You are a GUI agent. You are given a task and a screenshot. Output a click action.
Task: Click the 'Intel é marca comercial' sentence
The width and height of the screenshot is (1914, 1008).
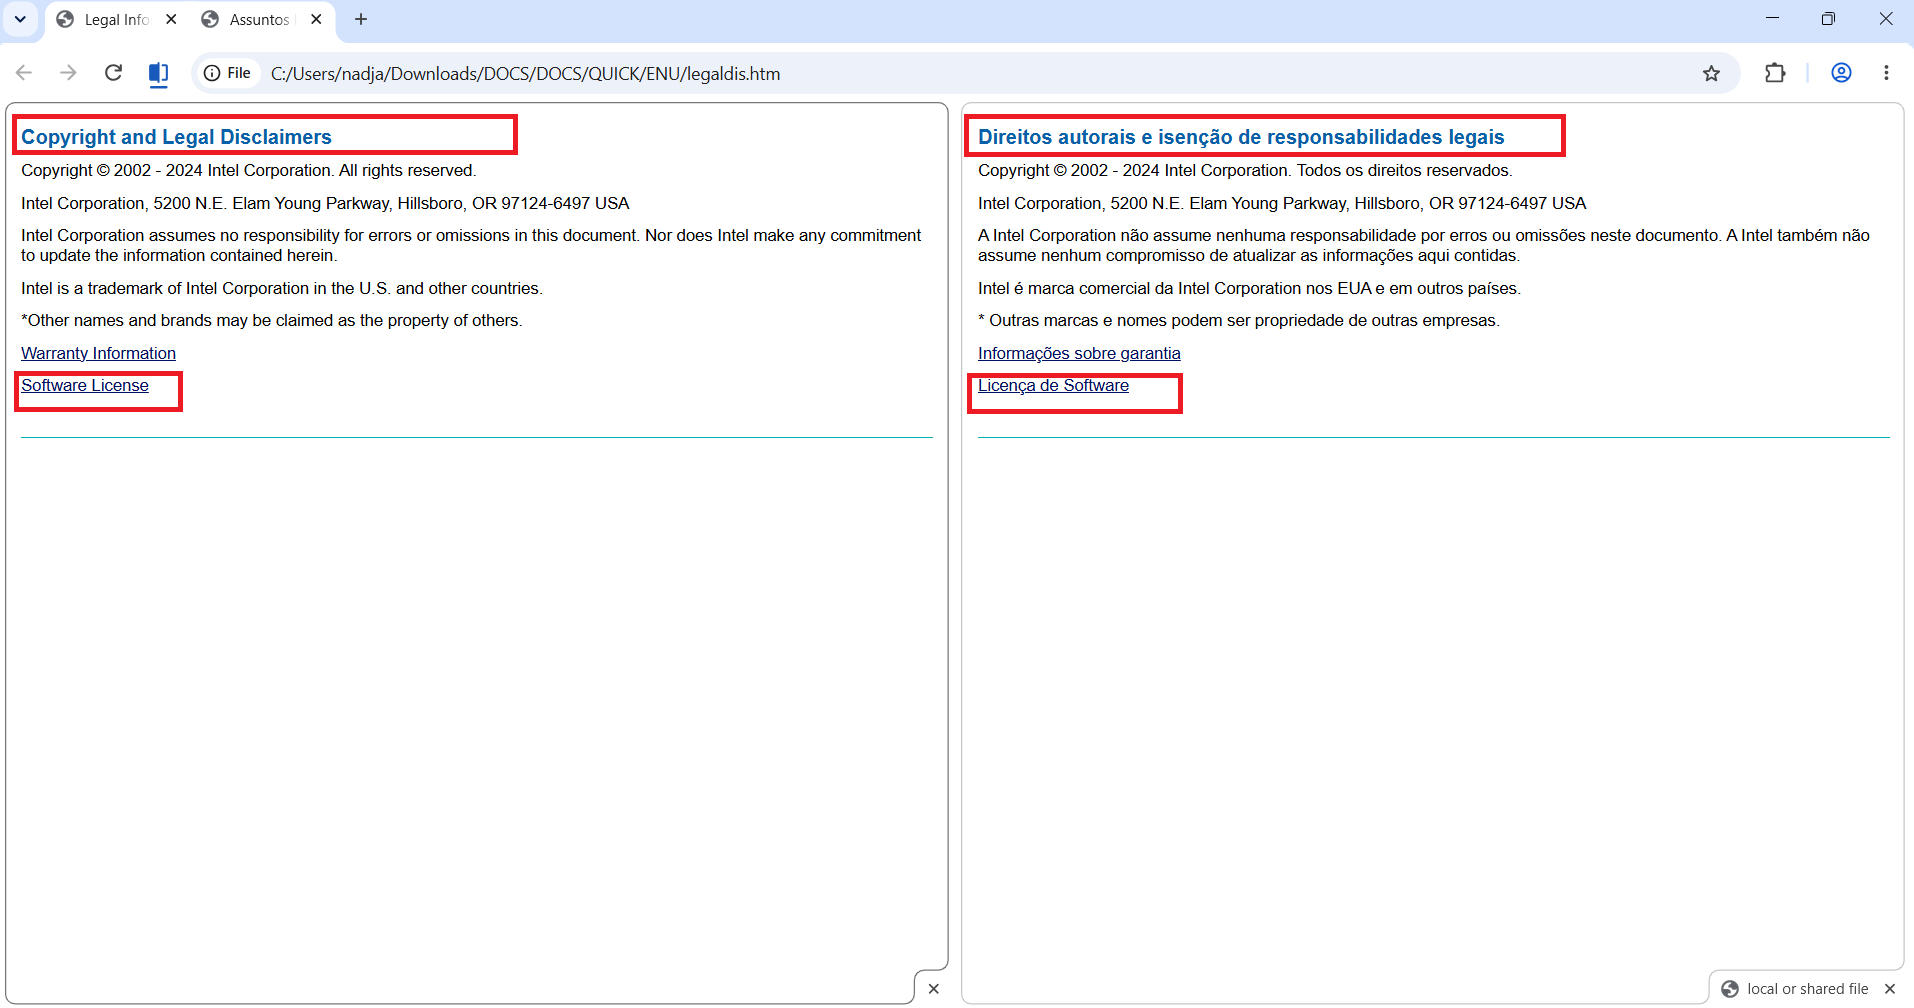[x=1249, y=288]
